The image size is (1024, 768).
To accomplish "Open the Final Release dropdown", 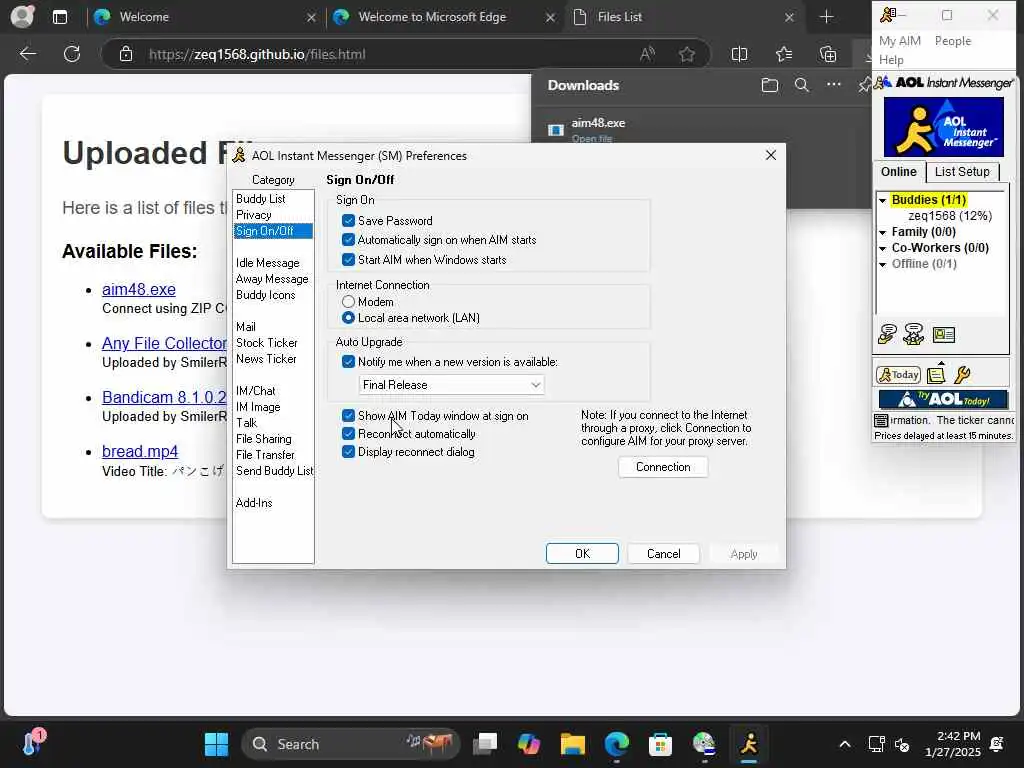I will [x=451, y=385].
